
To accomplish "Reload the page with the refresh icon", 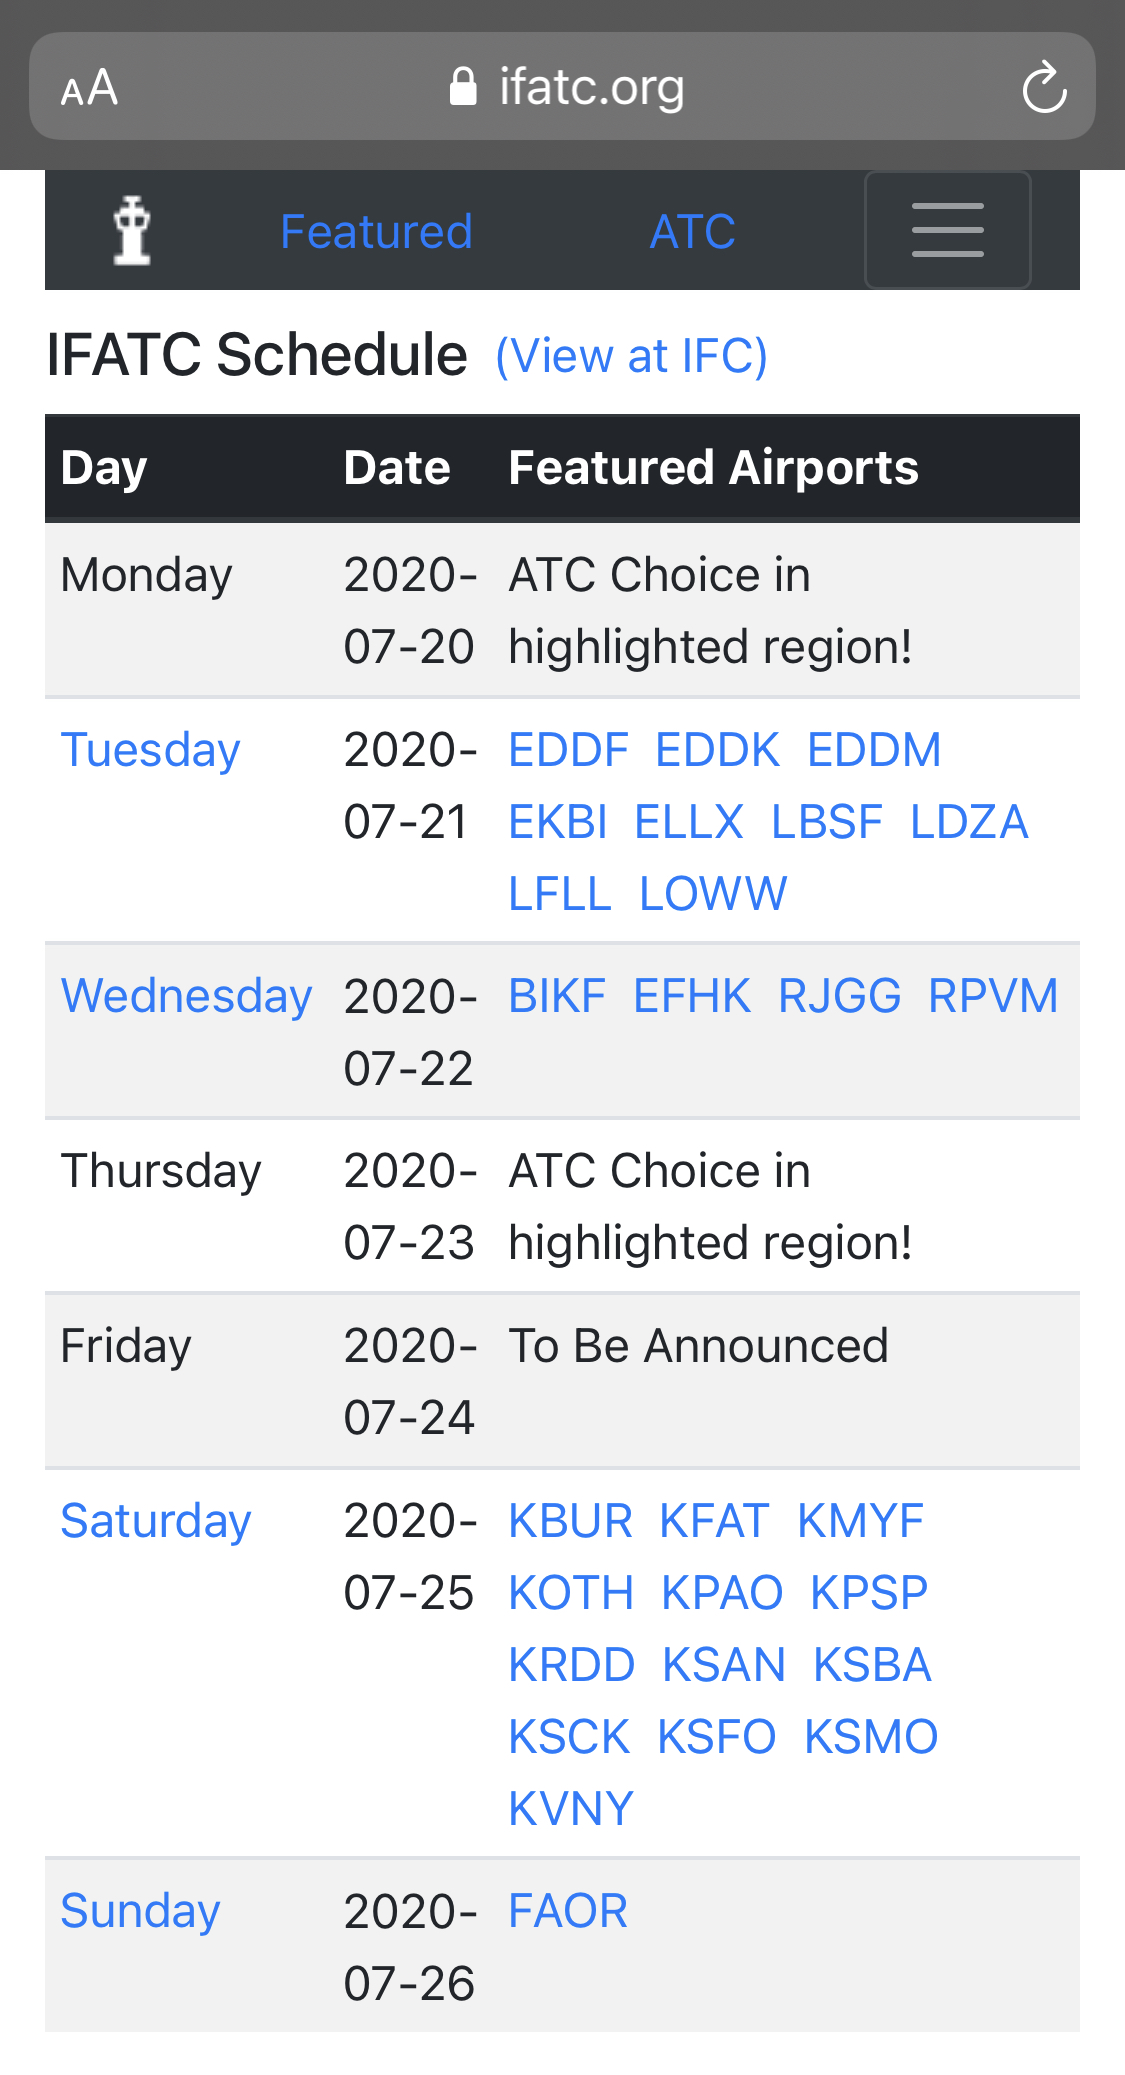I will [1044, 87].
